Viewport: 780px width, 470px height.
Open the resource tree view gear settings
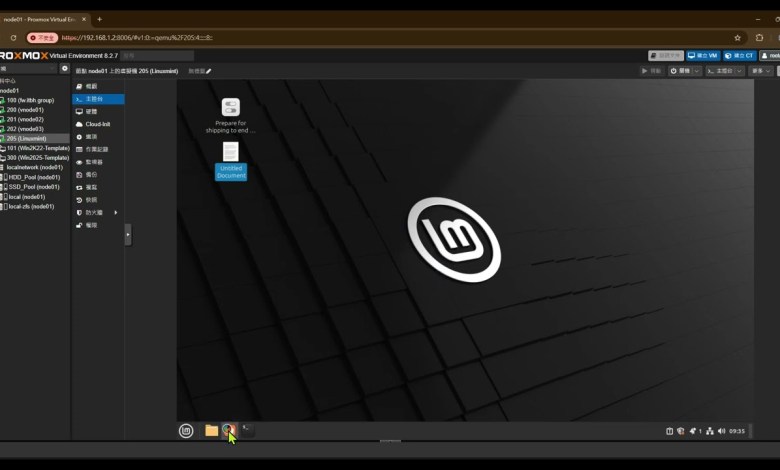pos(65,68)
